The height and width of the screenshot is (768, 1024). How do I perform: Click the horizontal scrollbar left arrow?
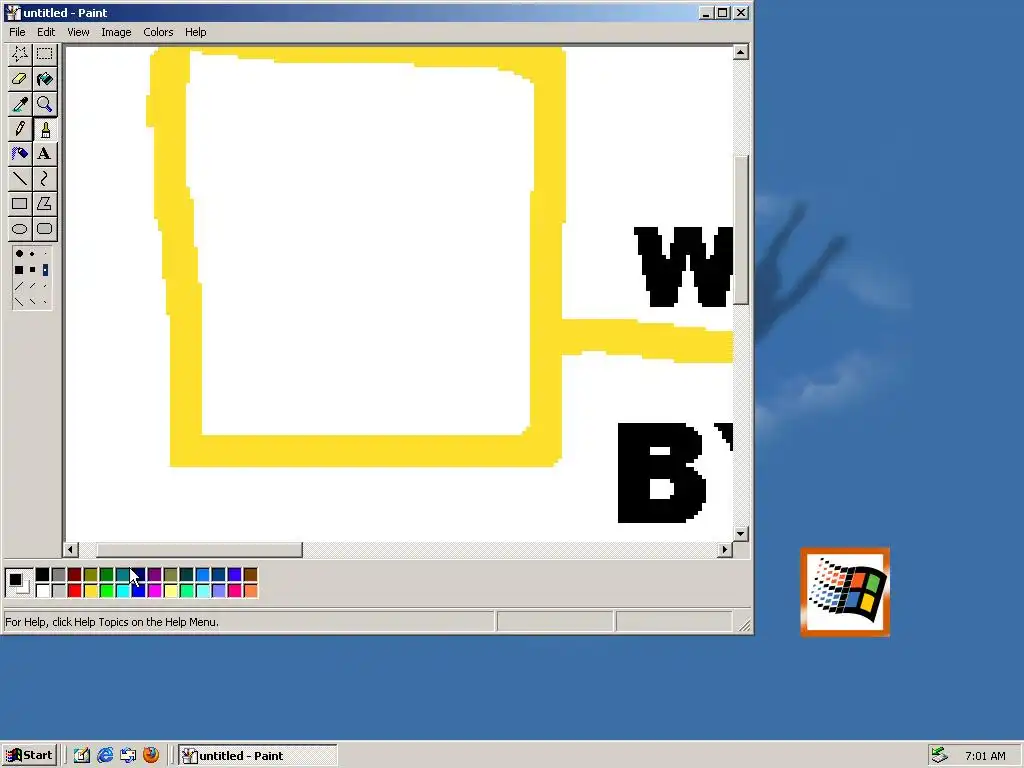(x=71, y=550)
